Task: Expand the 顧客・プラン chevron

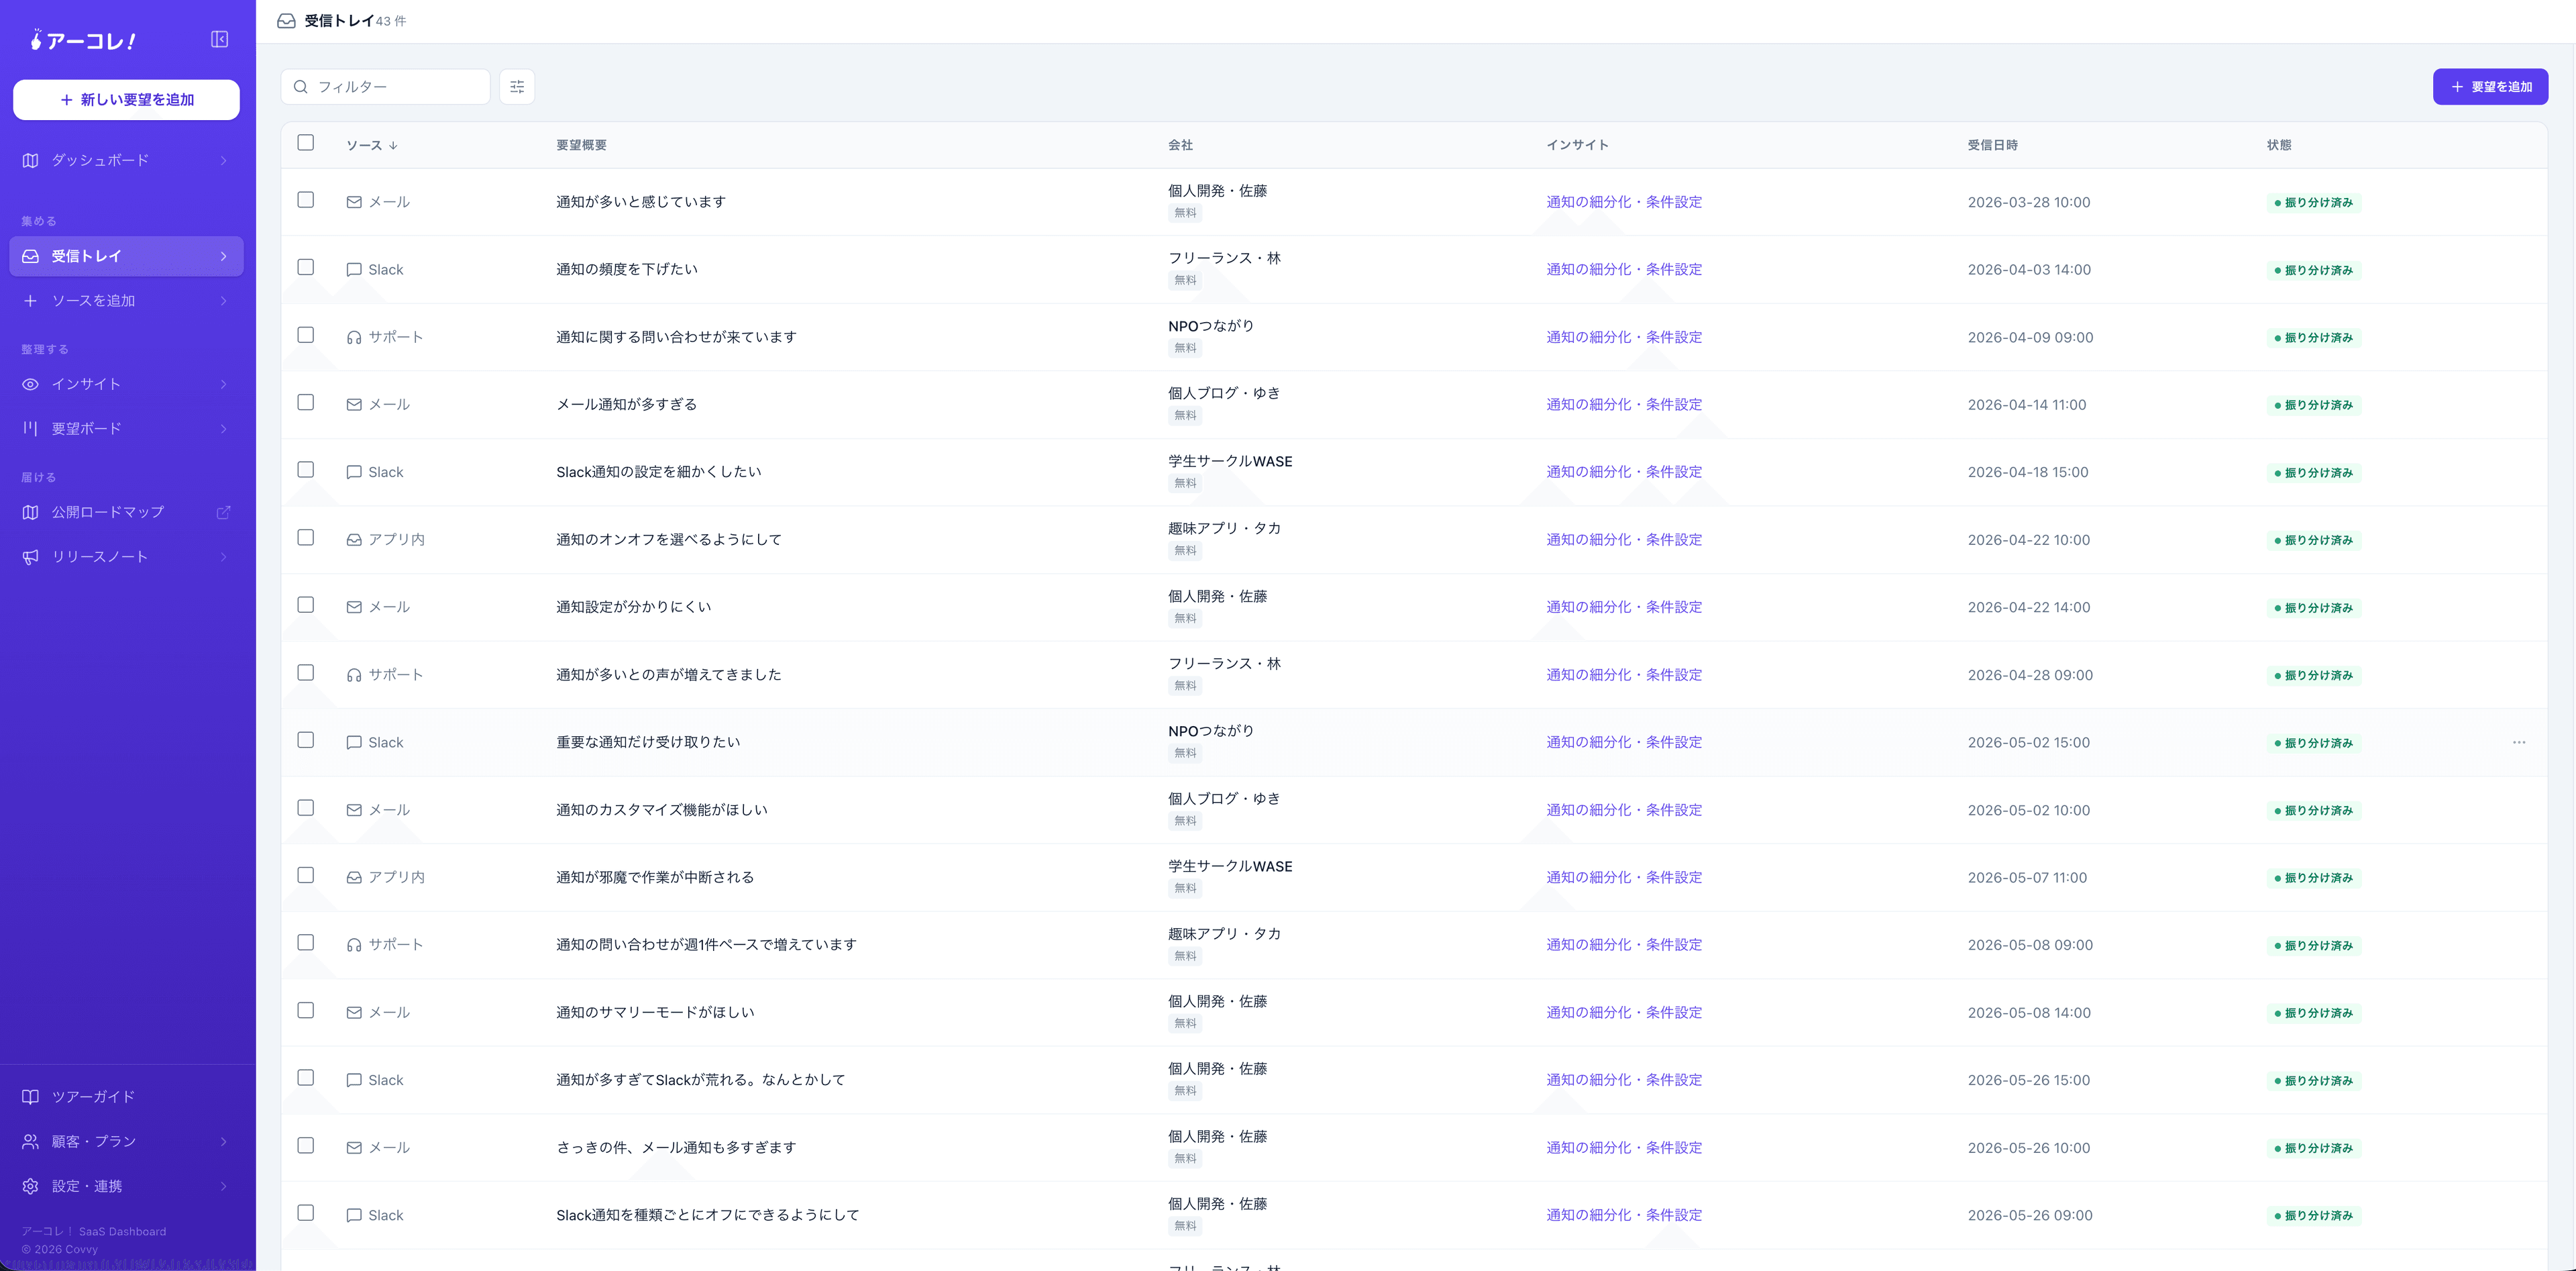Action: tap(223, 1142)
